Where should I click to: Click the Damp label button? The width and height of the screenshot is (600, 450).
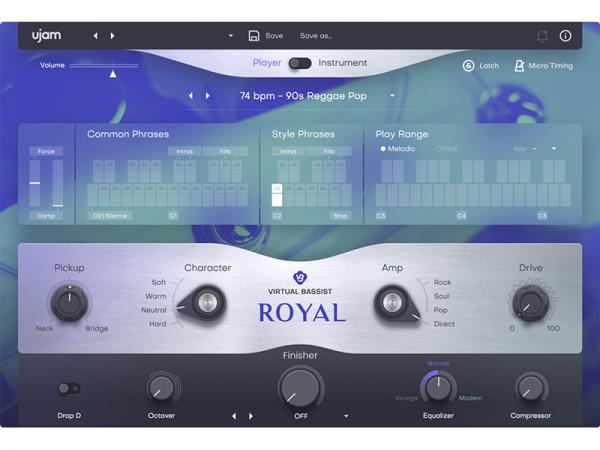[x=46, y=216]
